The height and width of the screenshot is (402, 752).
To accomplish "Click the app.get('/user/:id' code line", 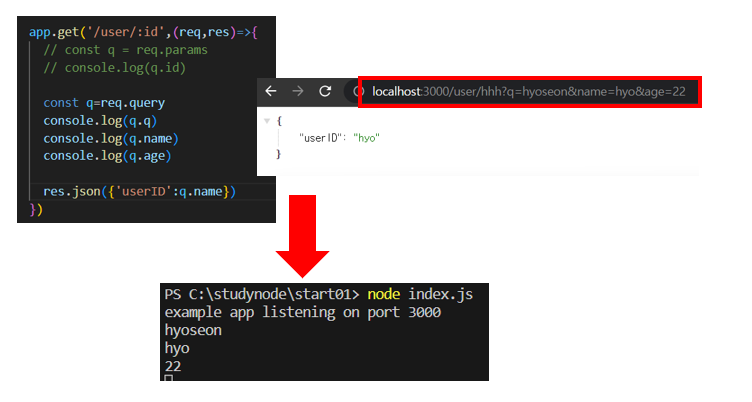I will click(143, 32).
